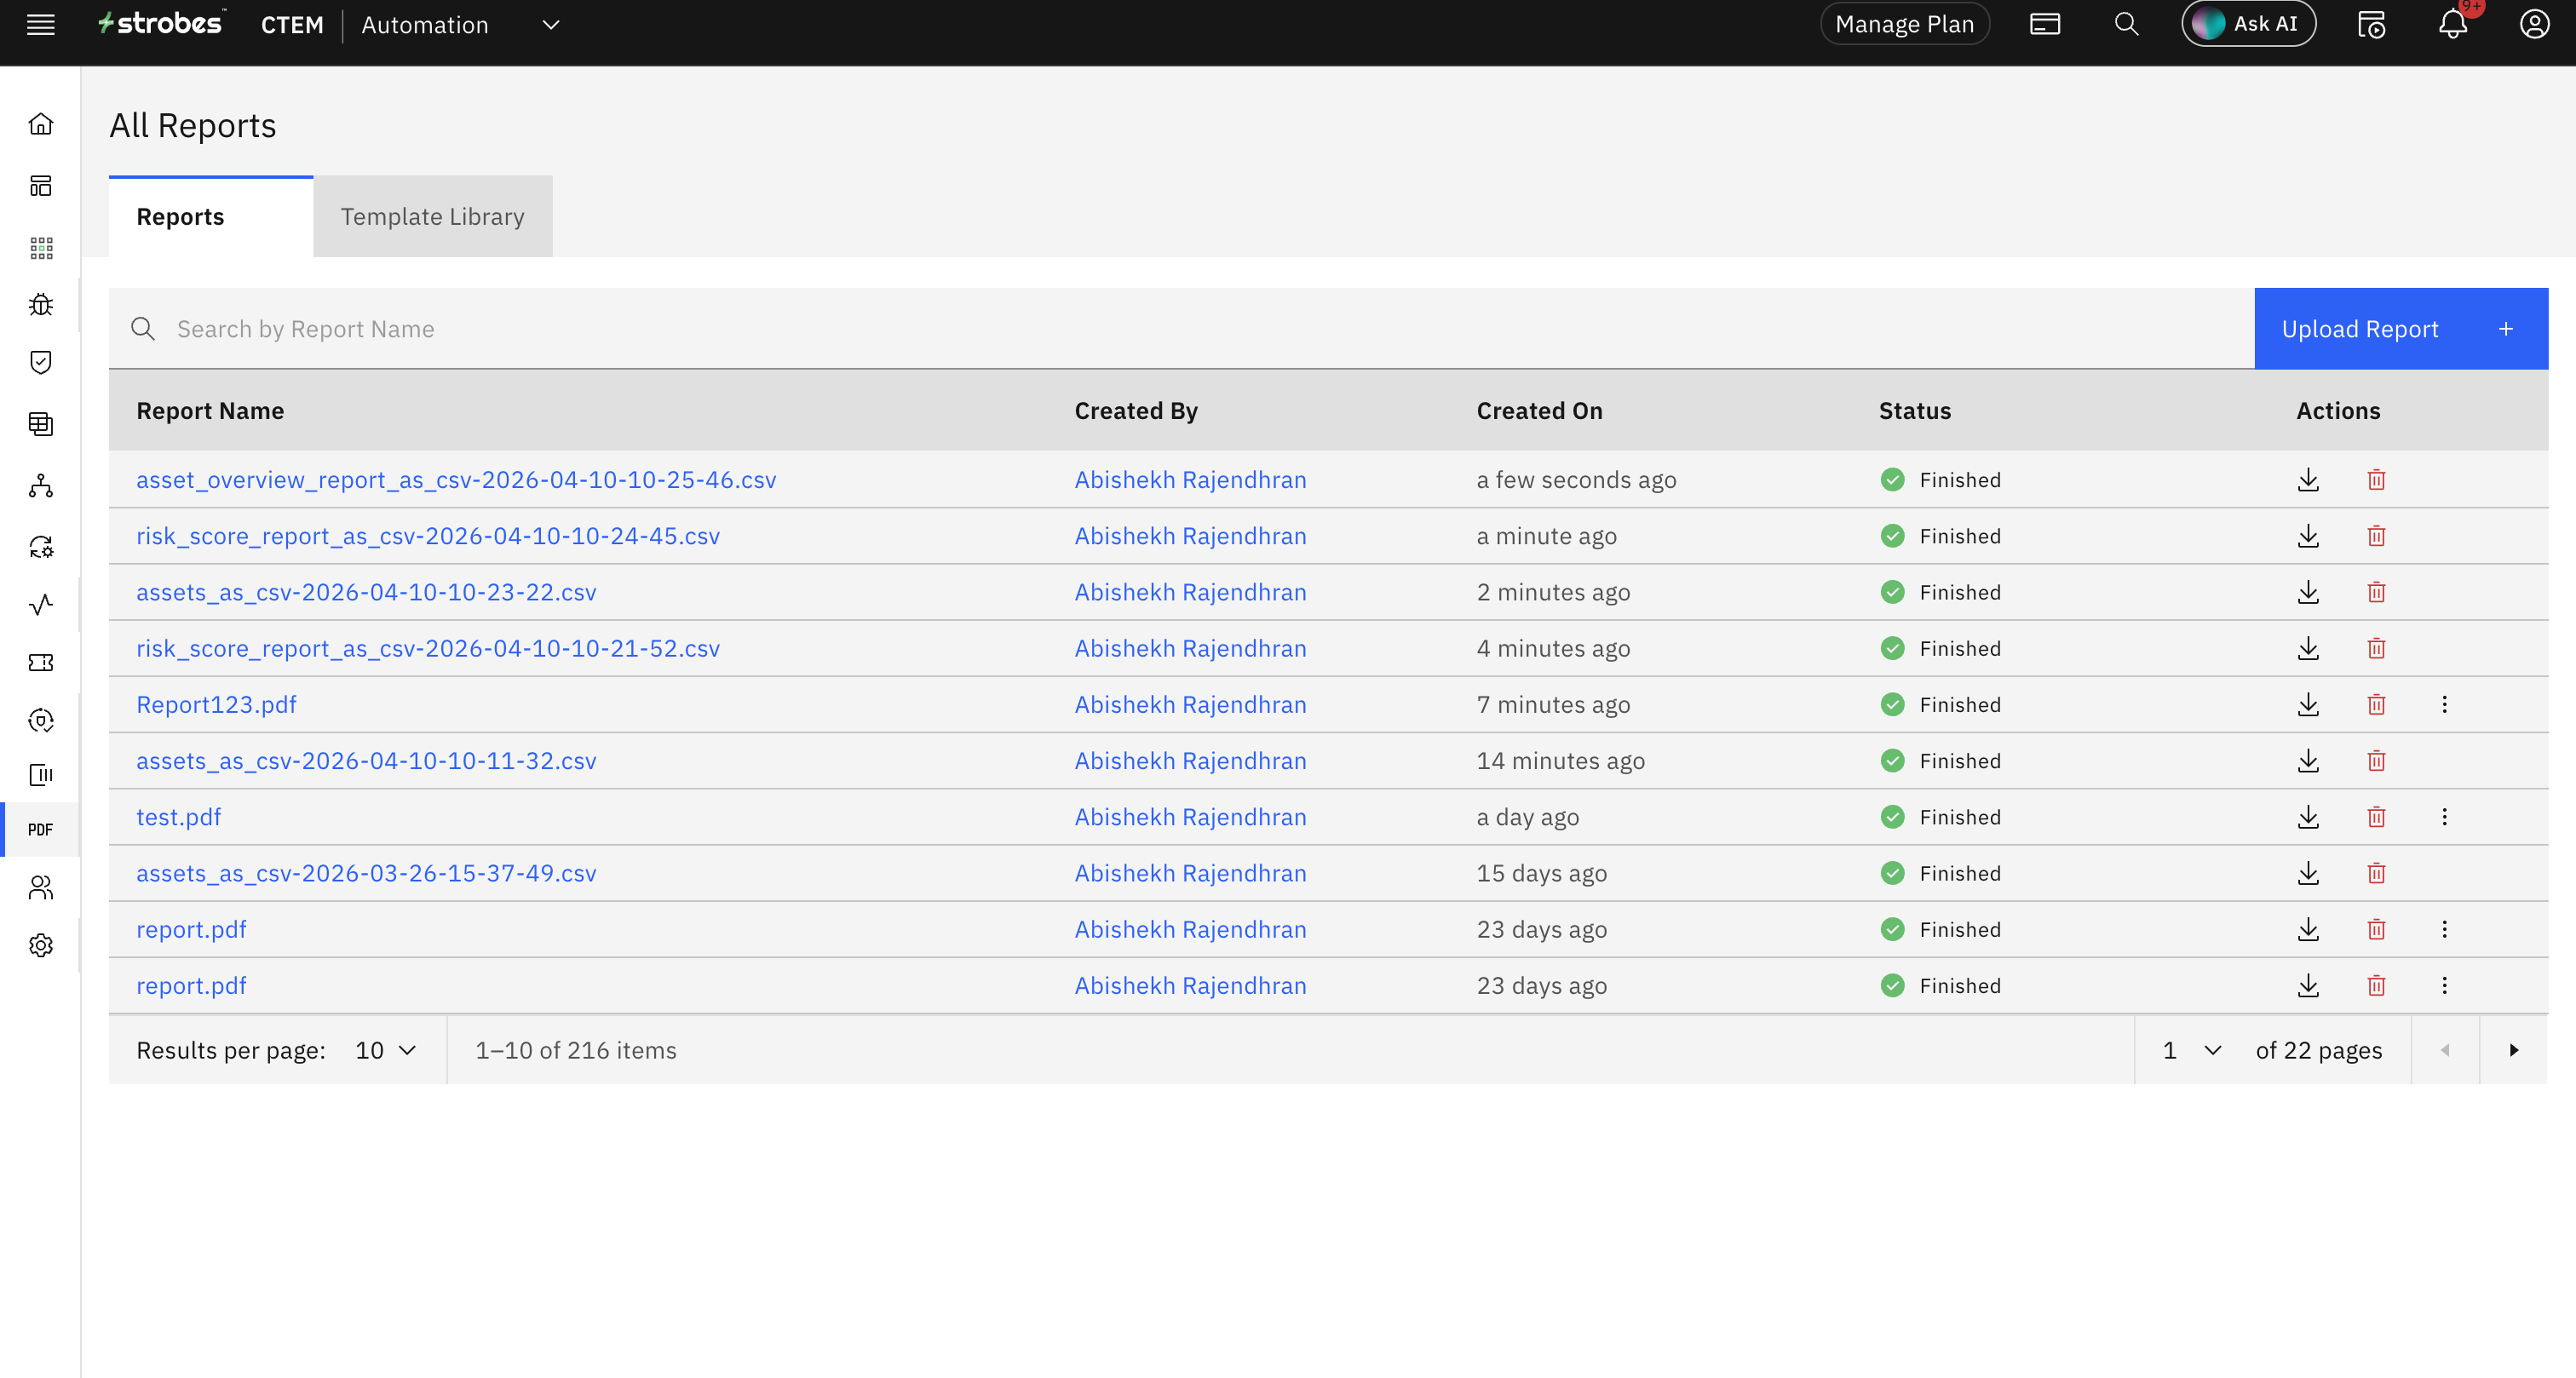Click the settings gear in sidebar
The height and width of the screenshot is (1378, 2576).
41,945
